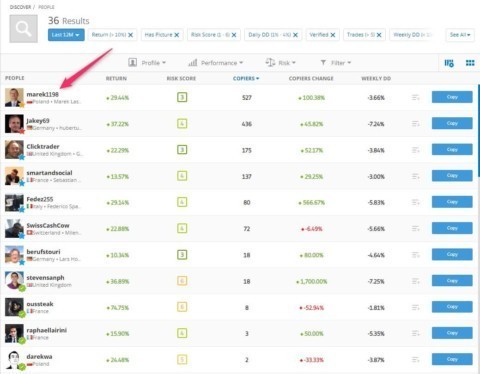Sort by Risk Score column header
Screen dimensions: 480x374
click(x=181, y=79)
